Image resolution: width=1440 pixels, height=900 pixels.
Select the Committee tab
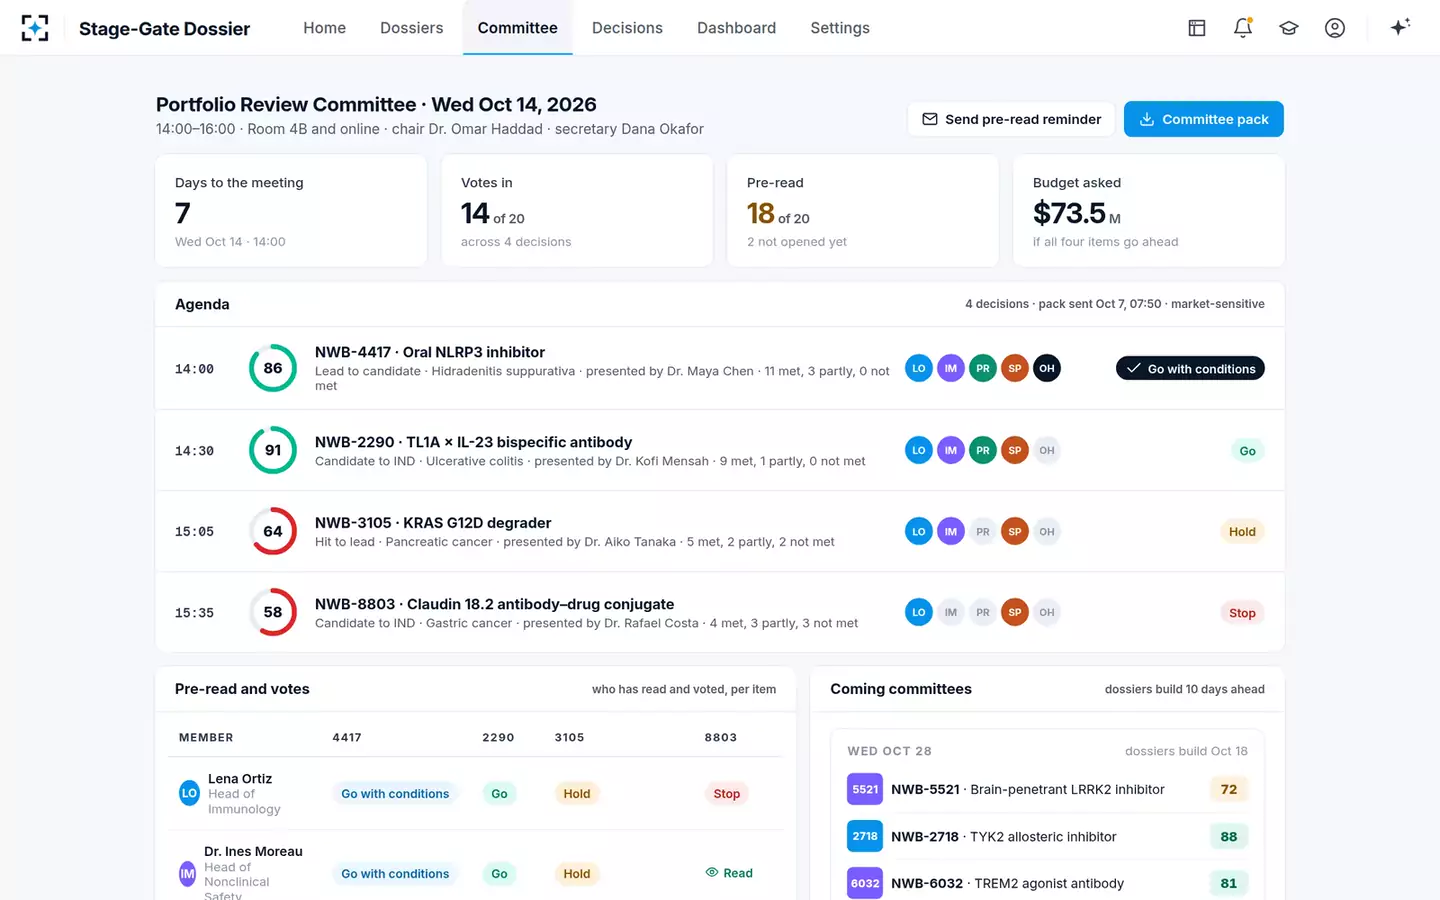pyautogui.click(x=518, y=28)
